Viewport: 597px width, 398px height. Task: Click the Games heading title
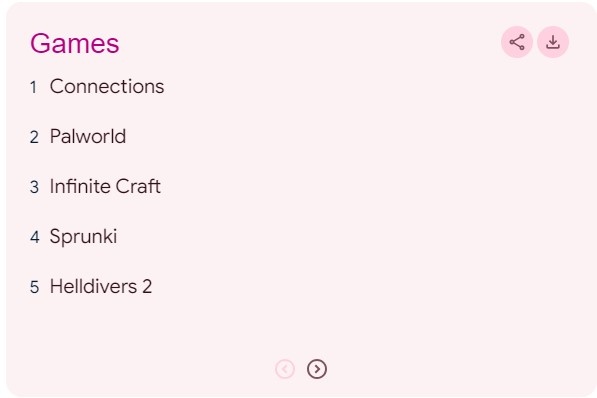click(75, 43)
